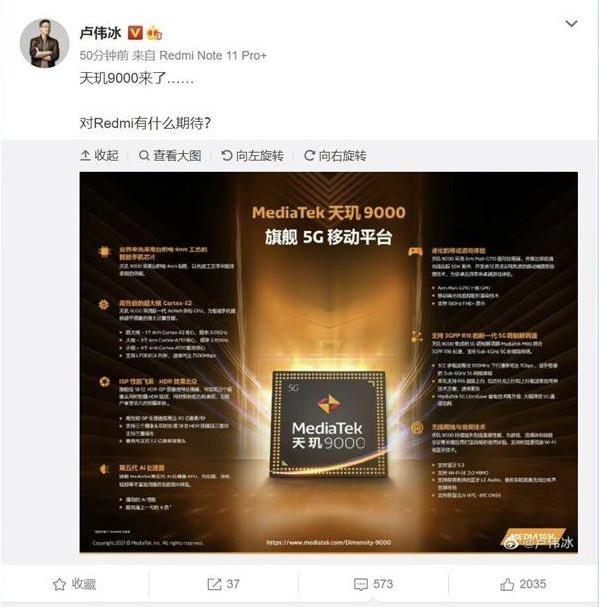Image resolution: width=599 pixels, height=607 pixels.
Task: Open the post options chevron menu
Action: [x=571, y=24]
